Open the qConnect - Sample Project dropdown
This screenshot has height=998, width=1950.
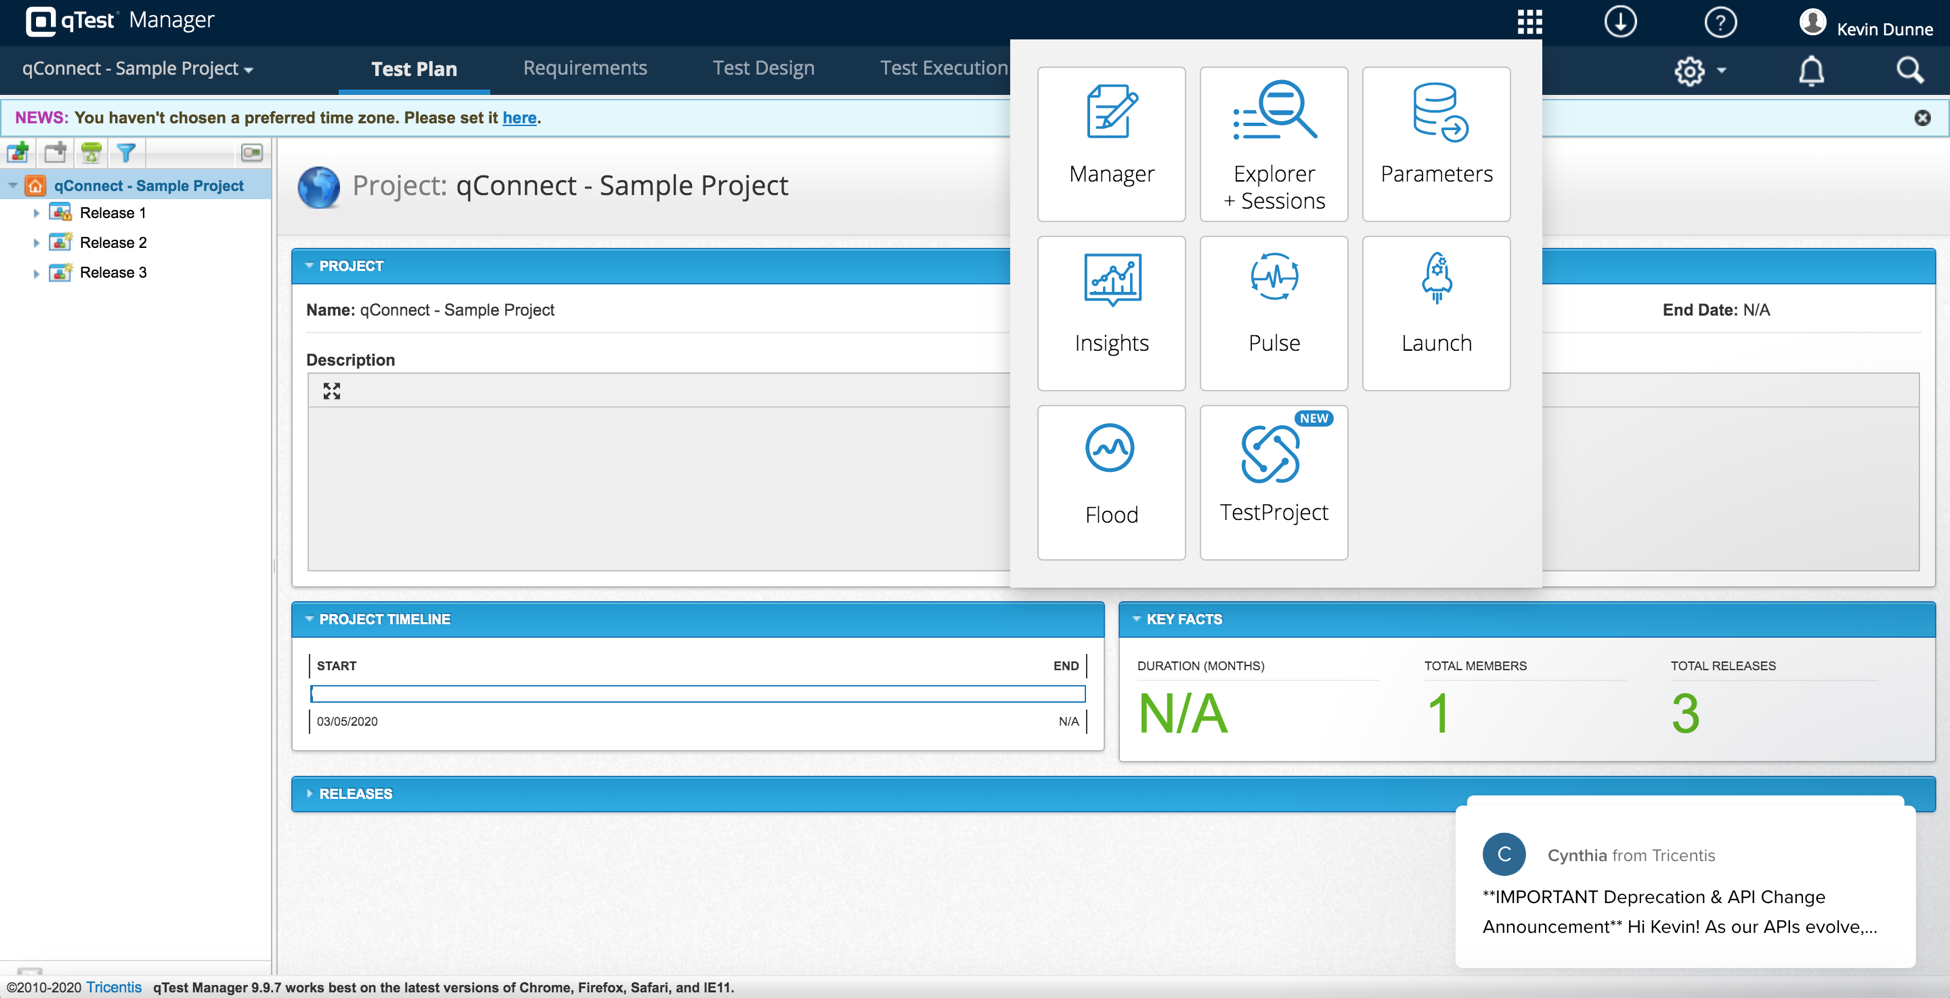(138, 69)
